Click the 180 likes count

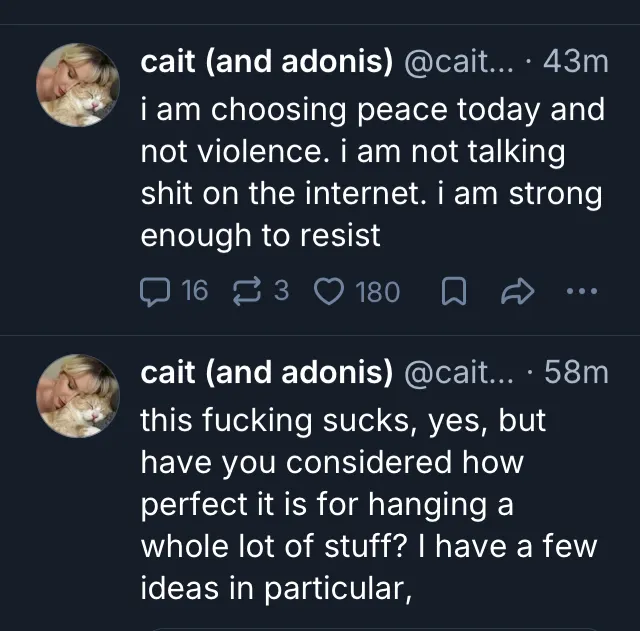377,291
